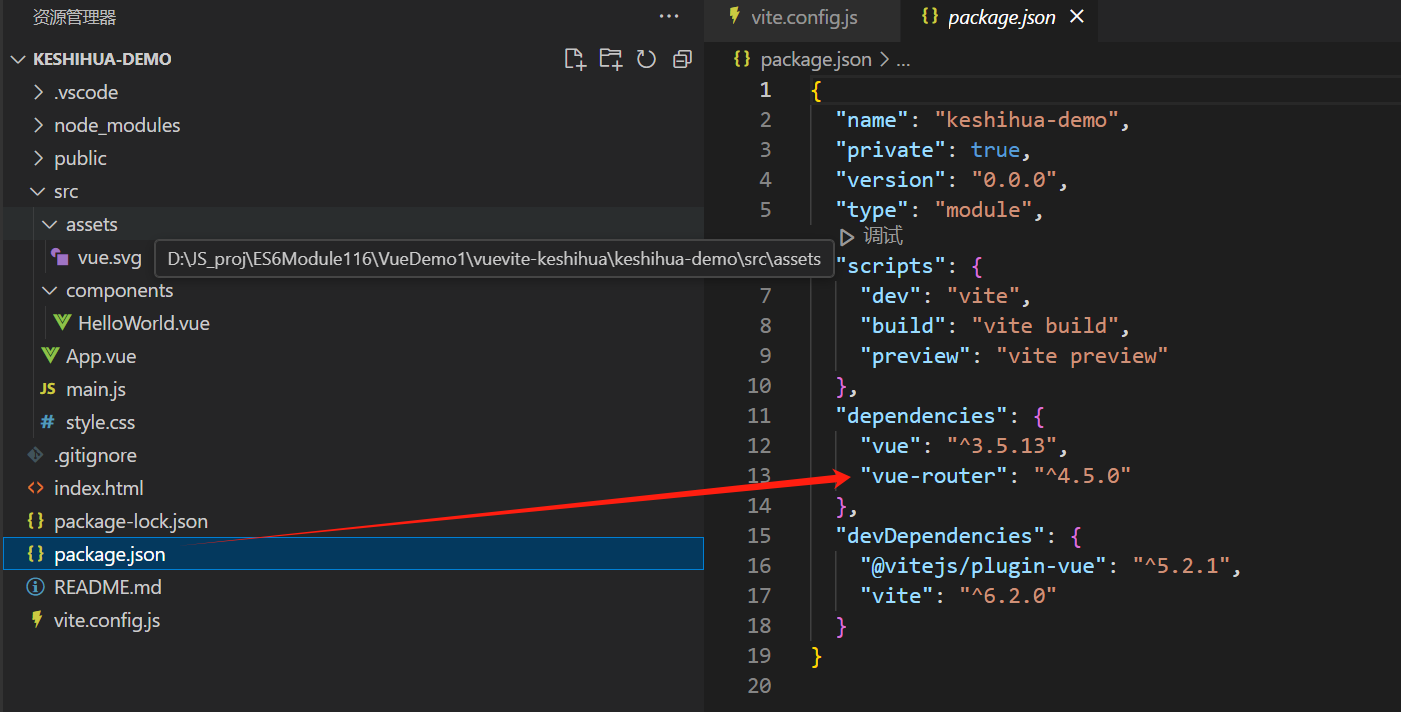Click the braces icon beside package-lock.json
This screenshot has width=1401, height=712.
36,521
